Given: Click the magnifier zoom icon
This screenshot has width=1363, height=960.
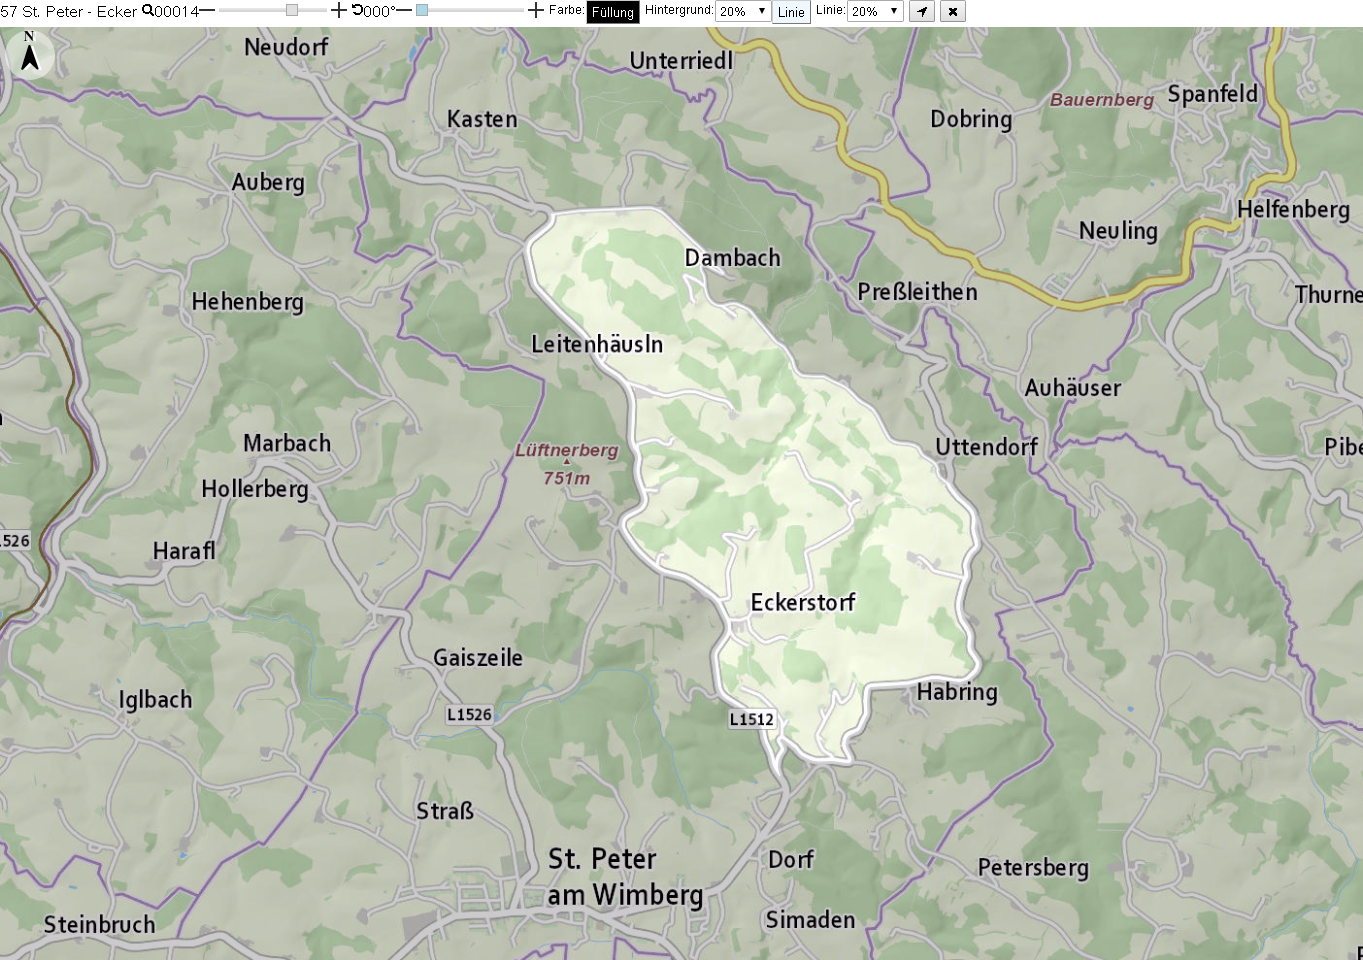Looking at the screenshot, I should click(x=148, y=11).
